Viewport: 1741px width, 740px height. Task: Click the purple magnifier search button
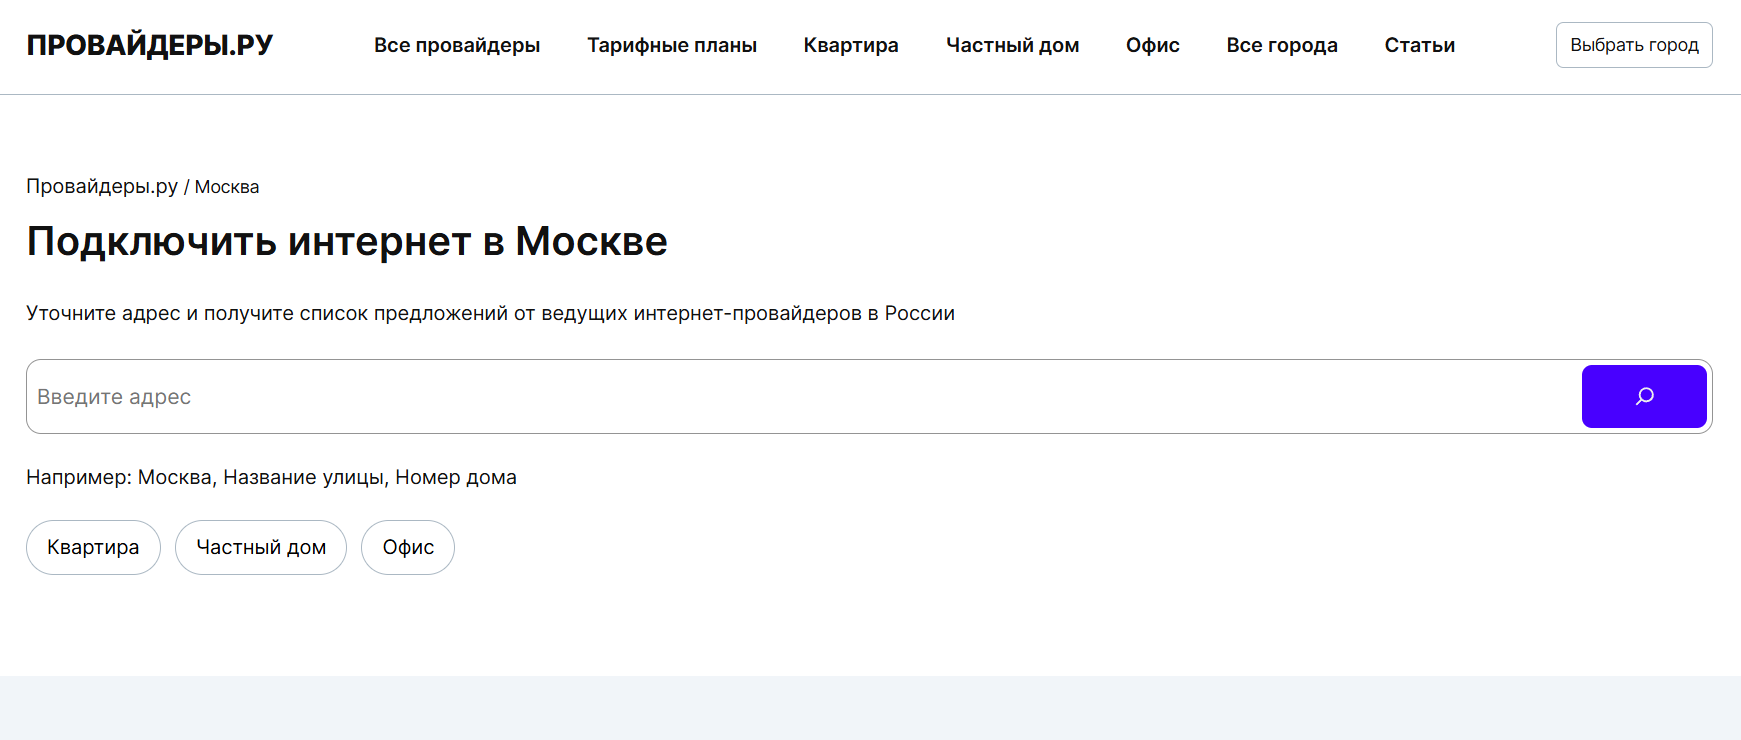coord(1644,396)
